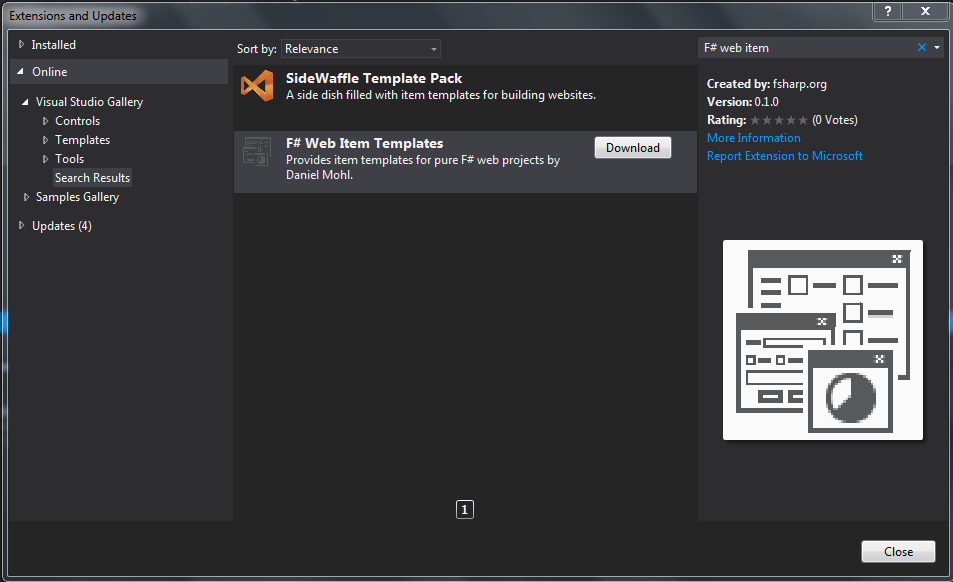Expand the Installed category arrow
Image resolution: width=953 pixels, height=582 pixels.
[21, 44]
